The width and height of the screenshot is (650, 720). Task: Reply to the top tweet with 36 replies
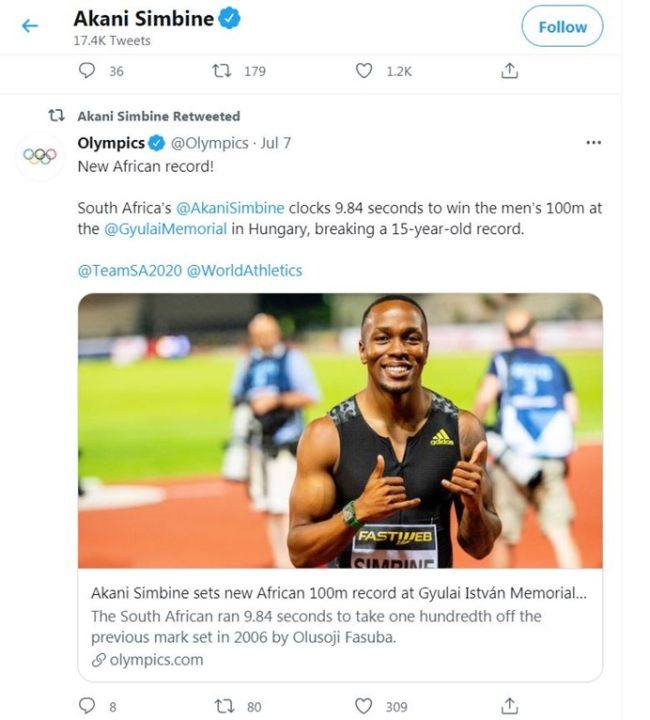click(x=88, y=71)
